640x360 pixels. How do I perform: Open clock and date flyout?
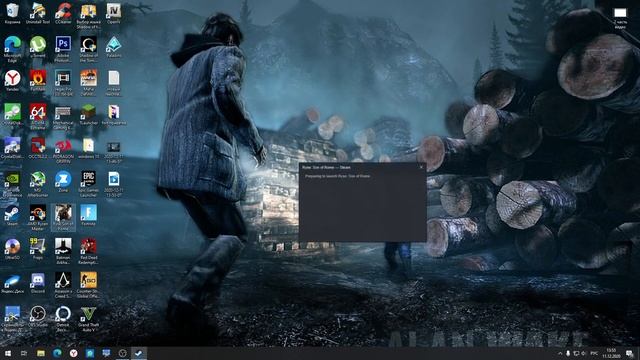pos(611,353)
